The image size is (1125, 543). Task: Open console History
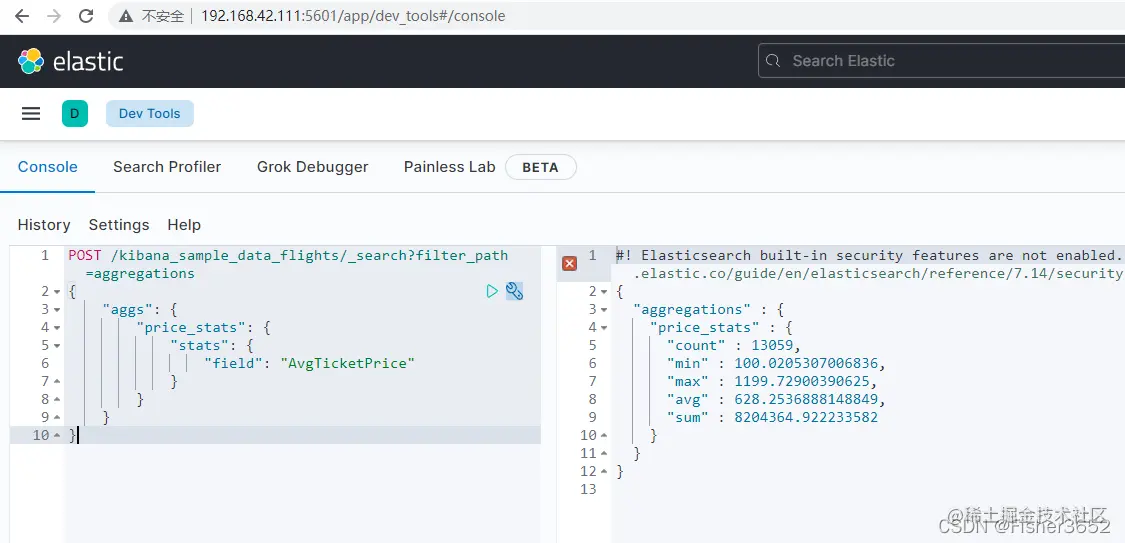[x=44, y=225]
